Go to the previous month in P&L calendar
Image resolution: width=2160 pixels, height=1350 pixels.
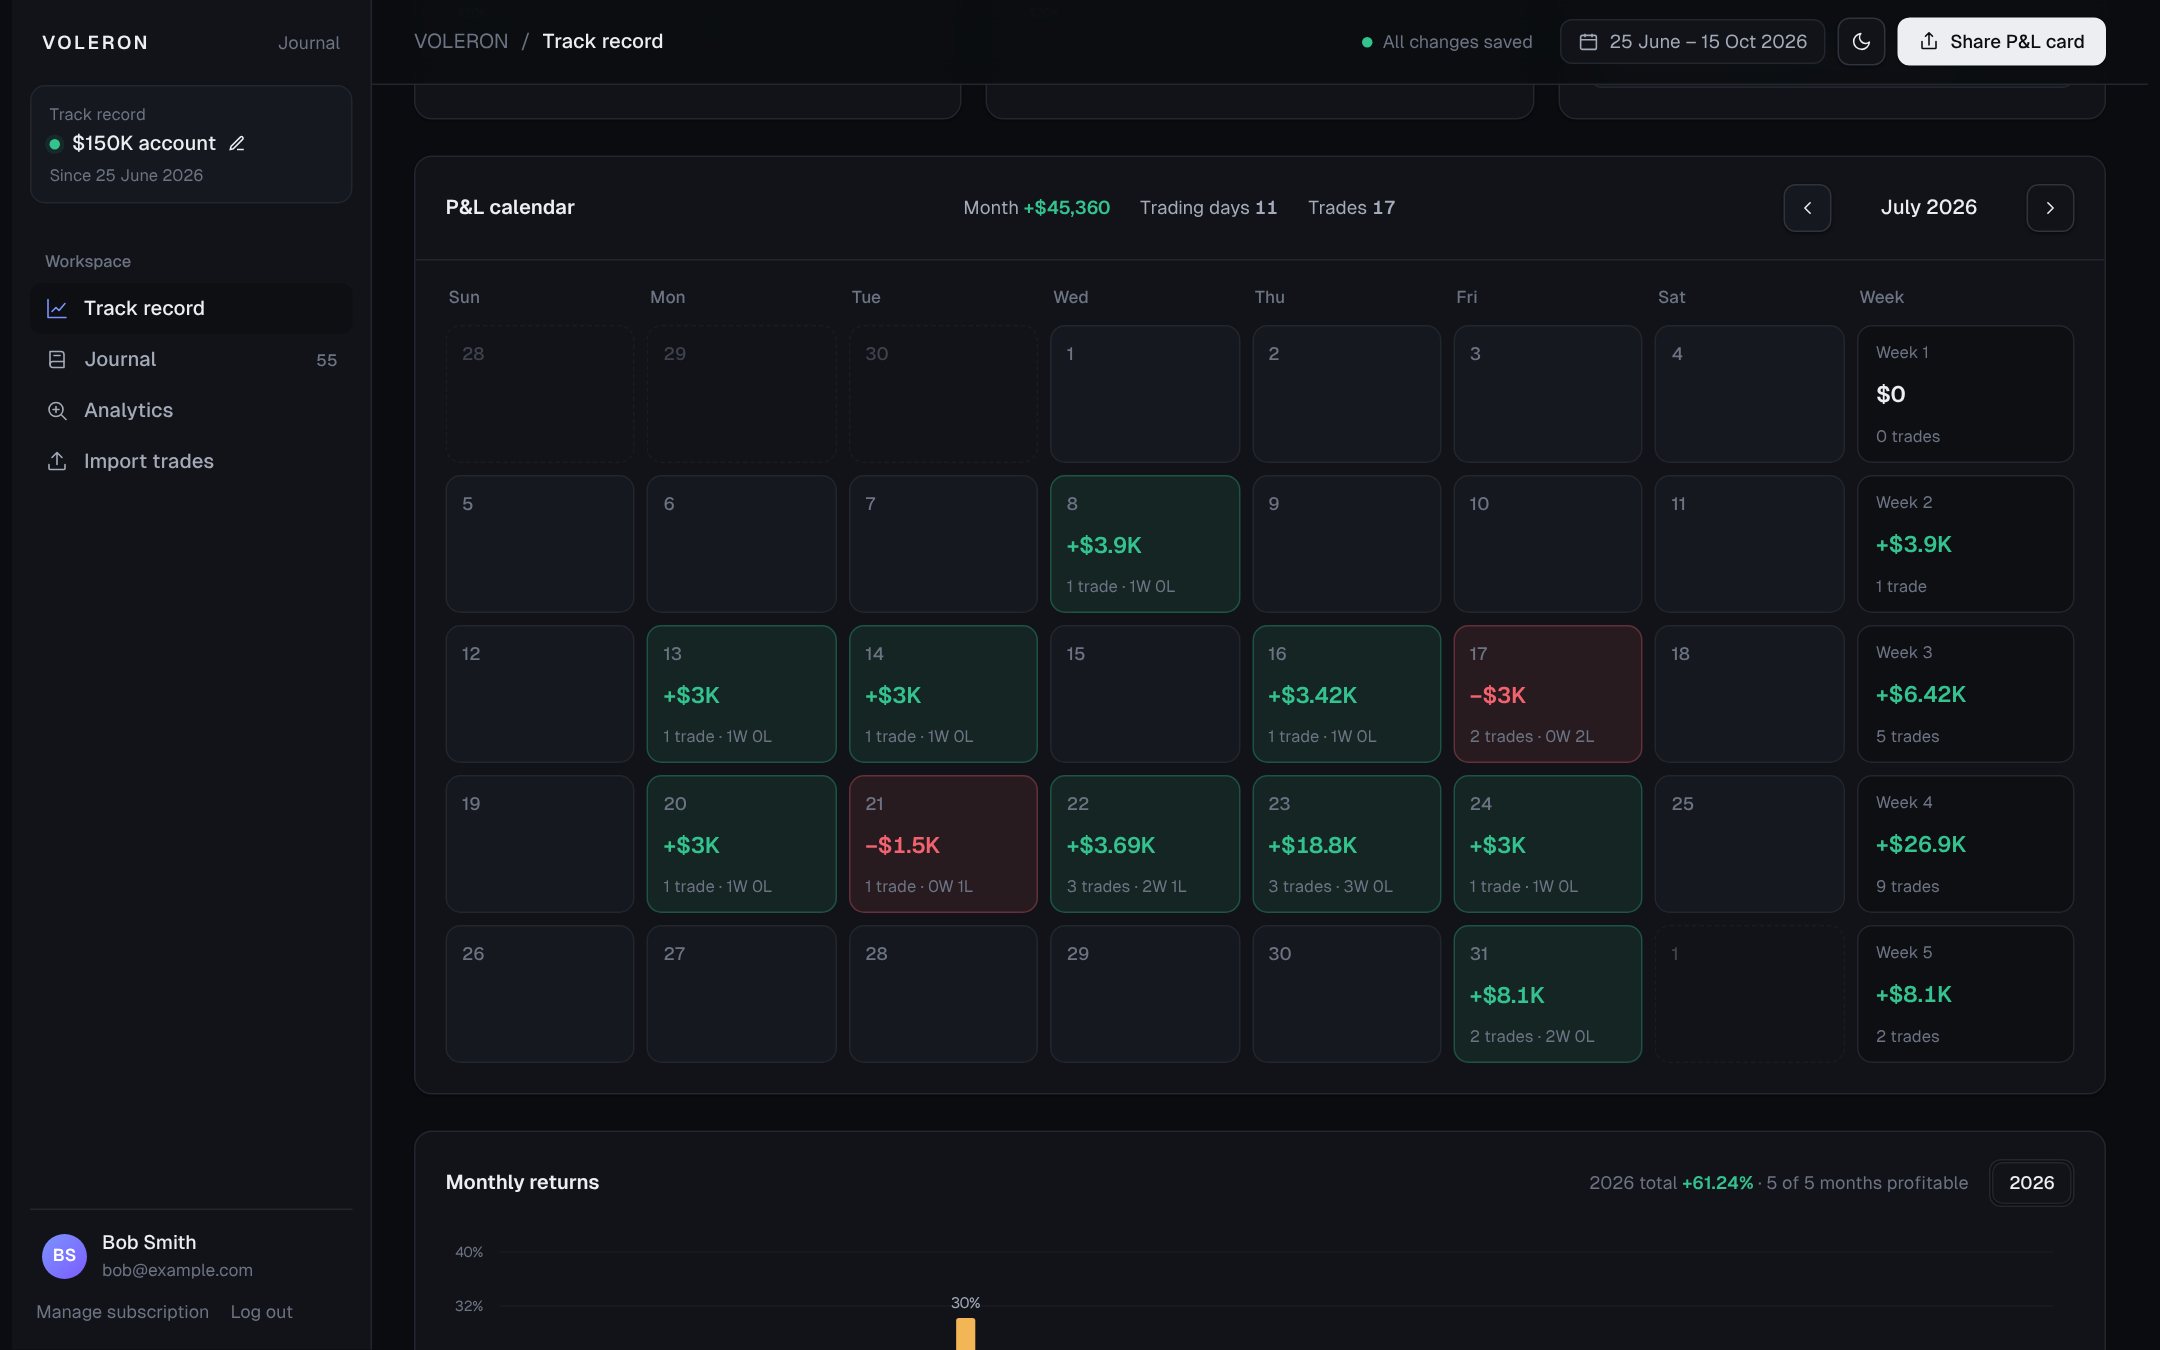[1807, 207]
